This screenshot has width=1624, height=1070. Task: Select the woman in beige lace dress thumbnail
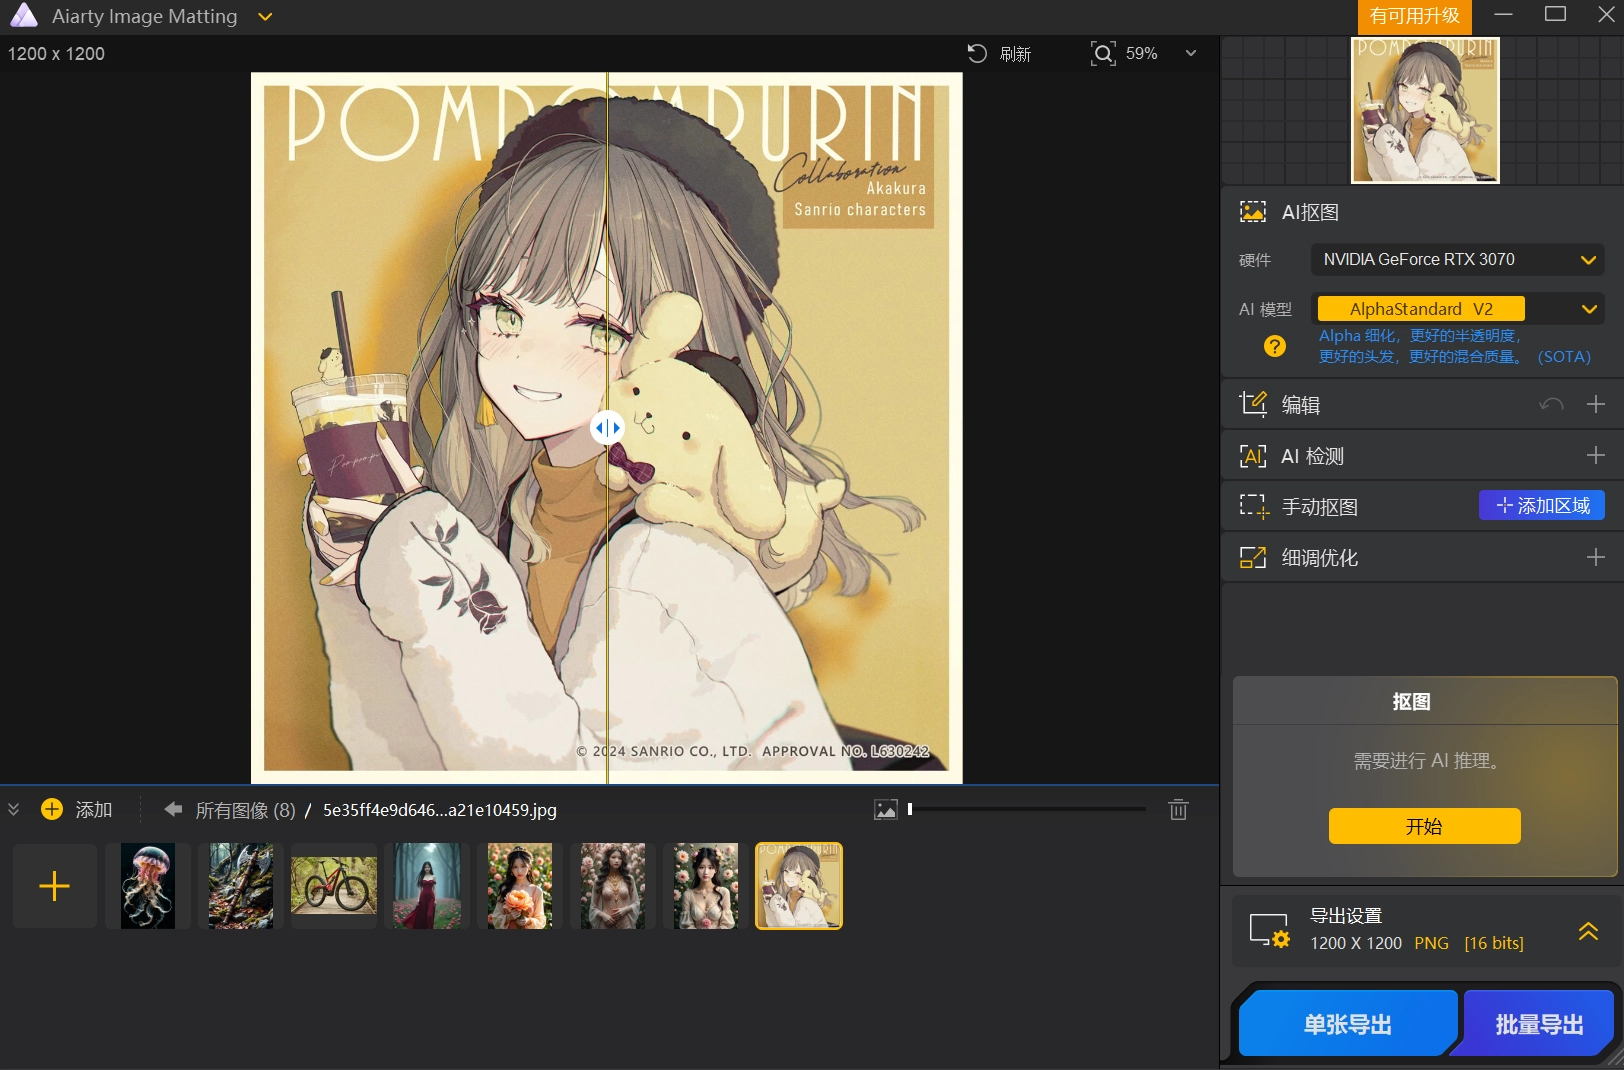tap(613, 886)
